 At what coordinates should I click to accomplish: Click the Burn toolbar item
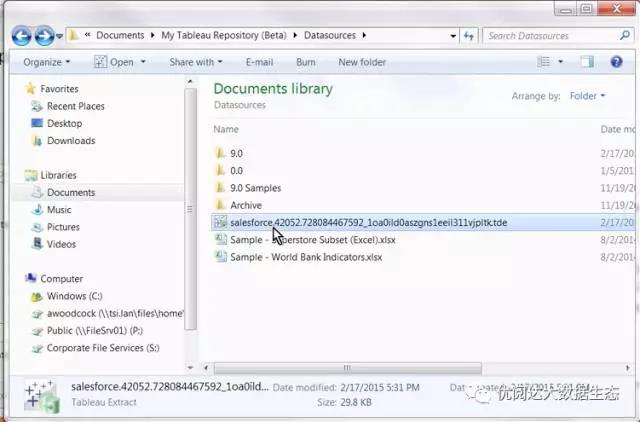tap(305, 62)
